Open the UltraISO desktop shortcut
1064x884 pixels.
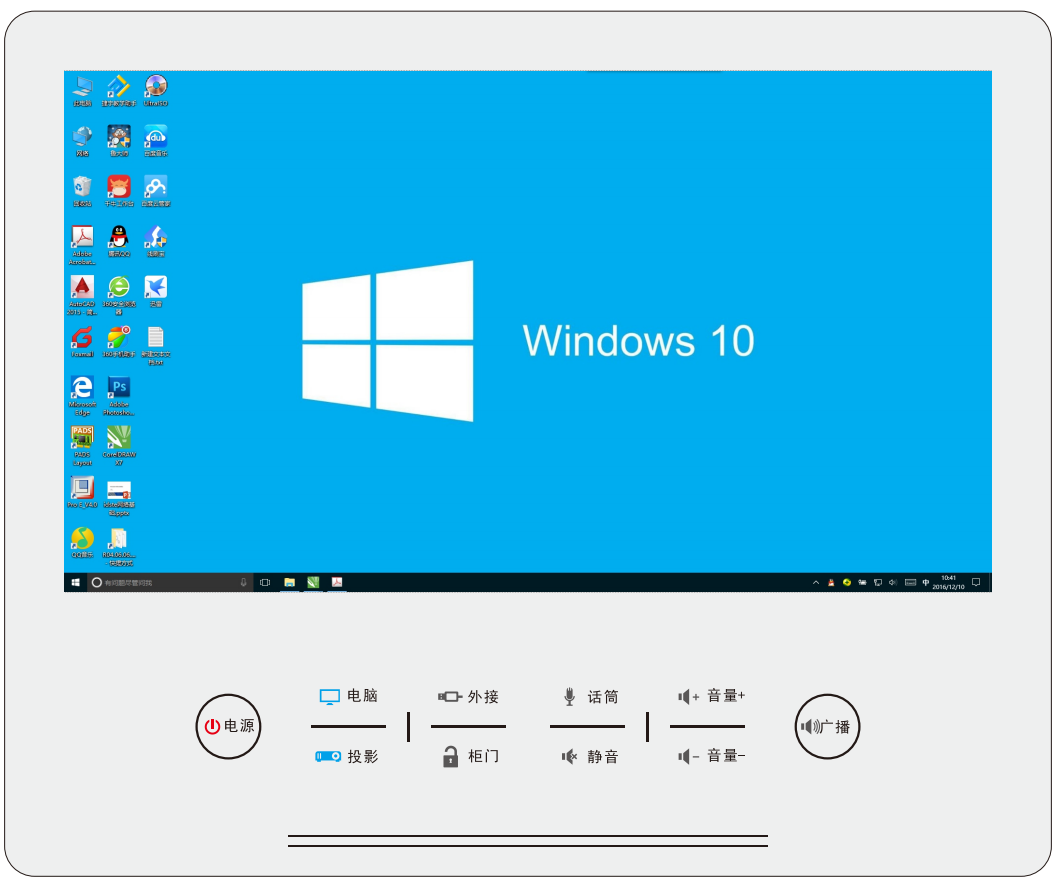coord(155,86)
